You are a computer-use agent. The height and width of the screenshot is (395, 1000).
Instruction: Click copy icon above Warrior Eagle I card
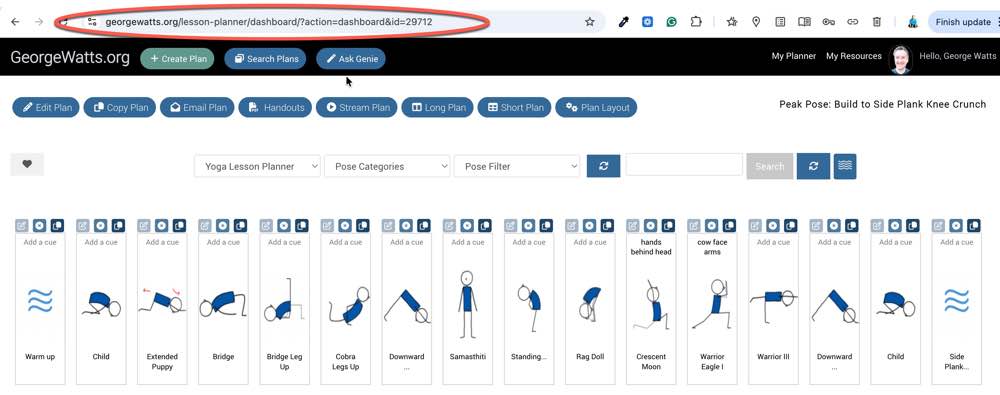pyautogui.click(x=729, y=225)
